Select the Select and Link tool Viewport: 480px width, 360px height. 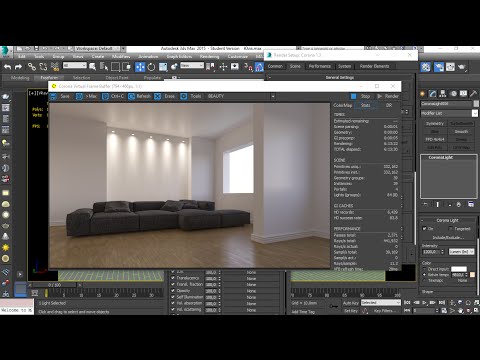click(x=32, y=67)
